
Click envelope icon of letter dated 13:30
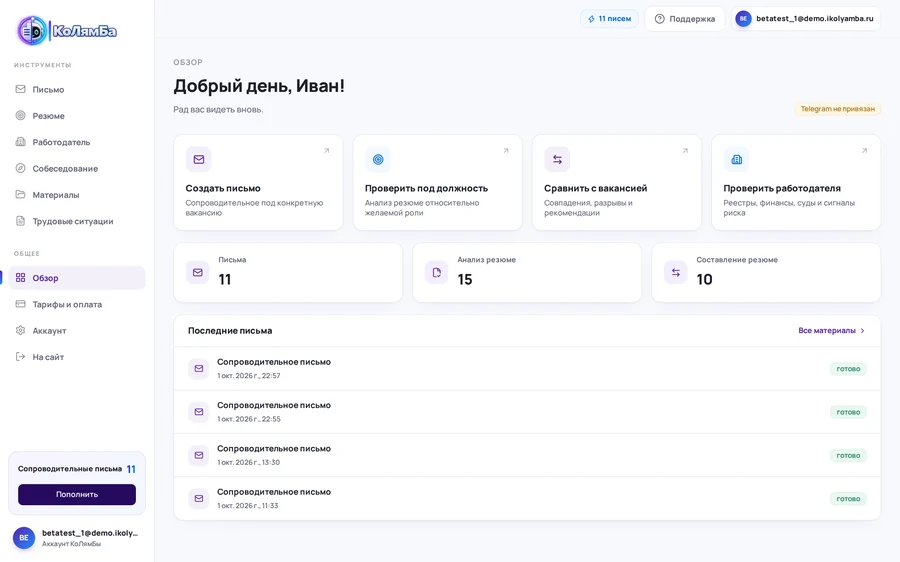199,455
